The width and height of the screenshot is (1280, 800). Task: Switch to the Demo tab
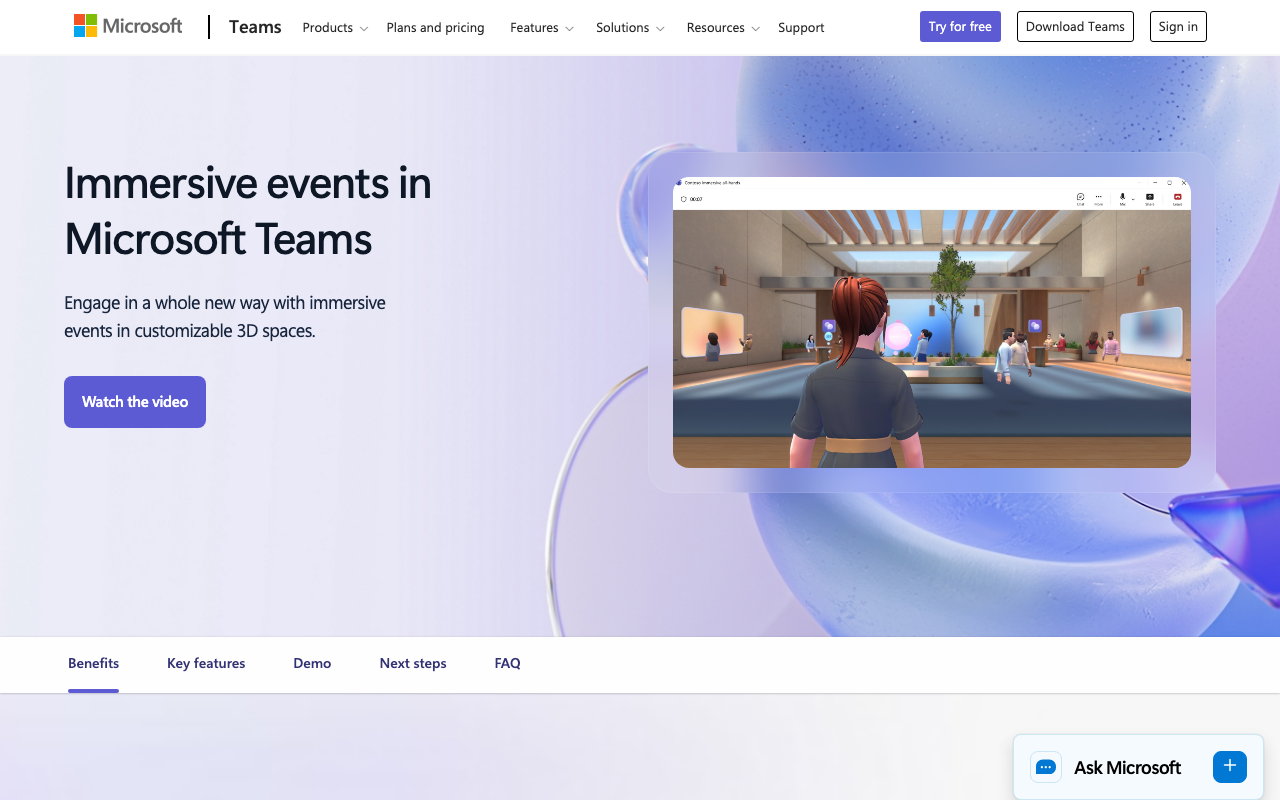312,663
